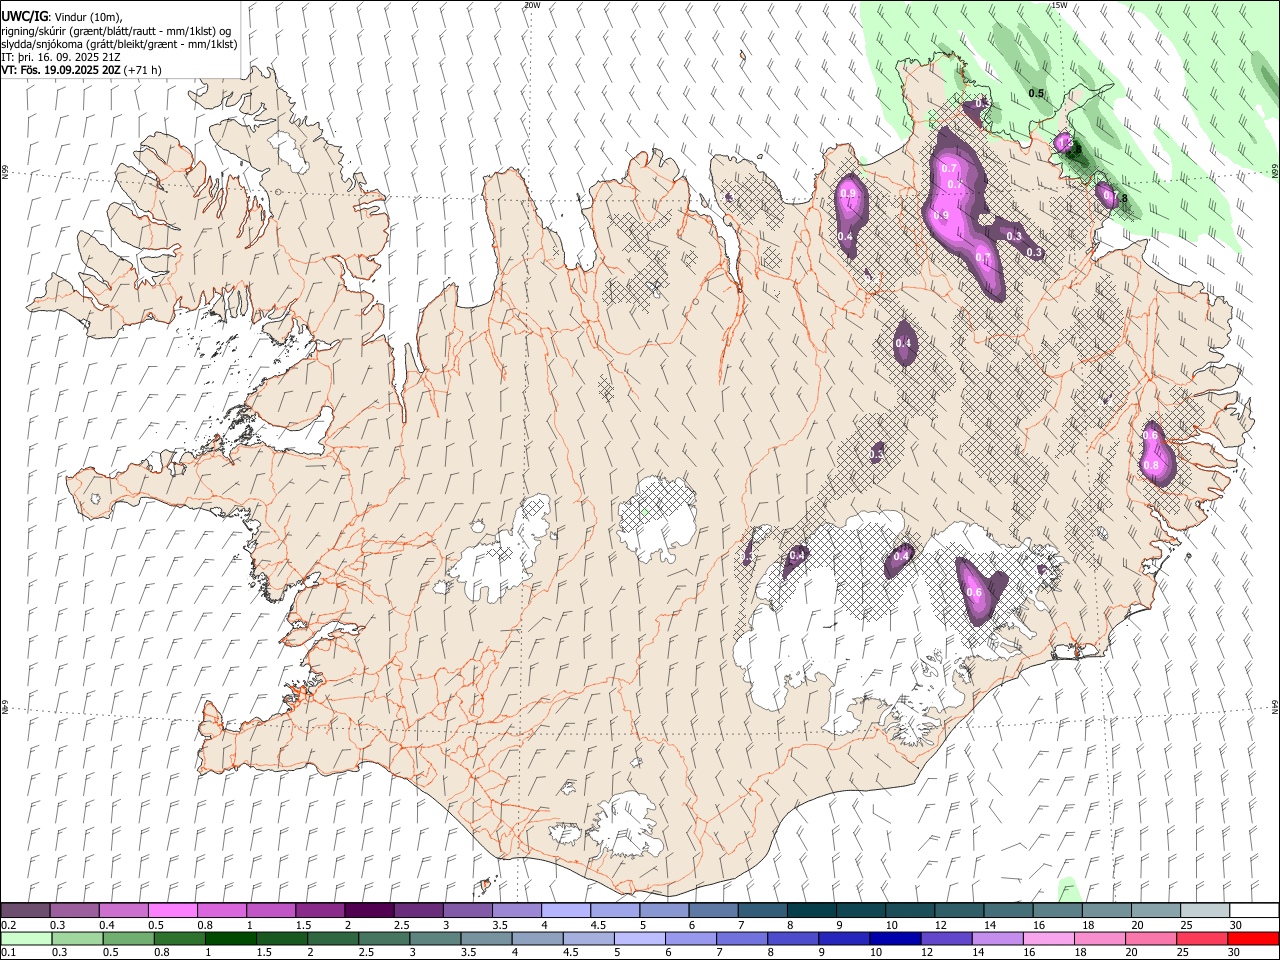Pick the bright red rain swatch after 30
This screenshot has height=960, width=1280.
(1252, 938)
